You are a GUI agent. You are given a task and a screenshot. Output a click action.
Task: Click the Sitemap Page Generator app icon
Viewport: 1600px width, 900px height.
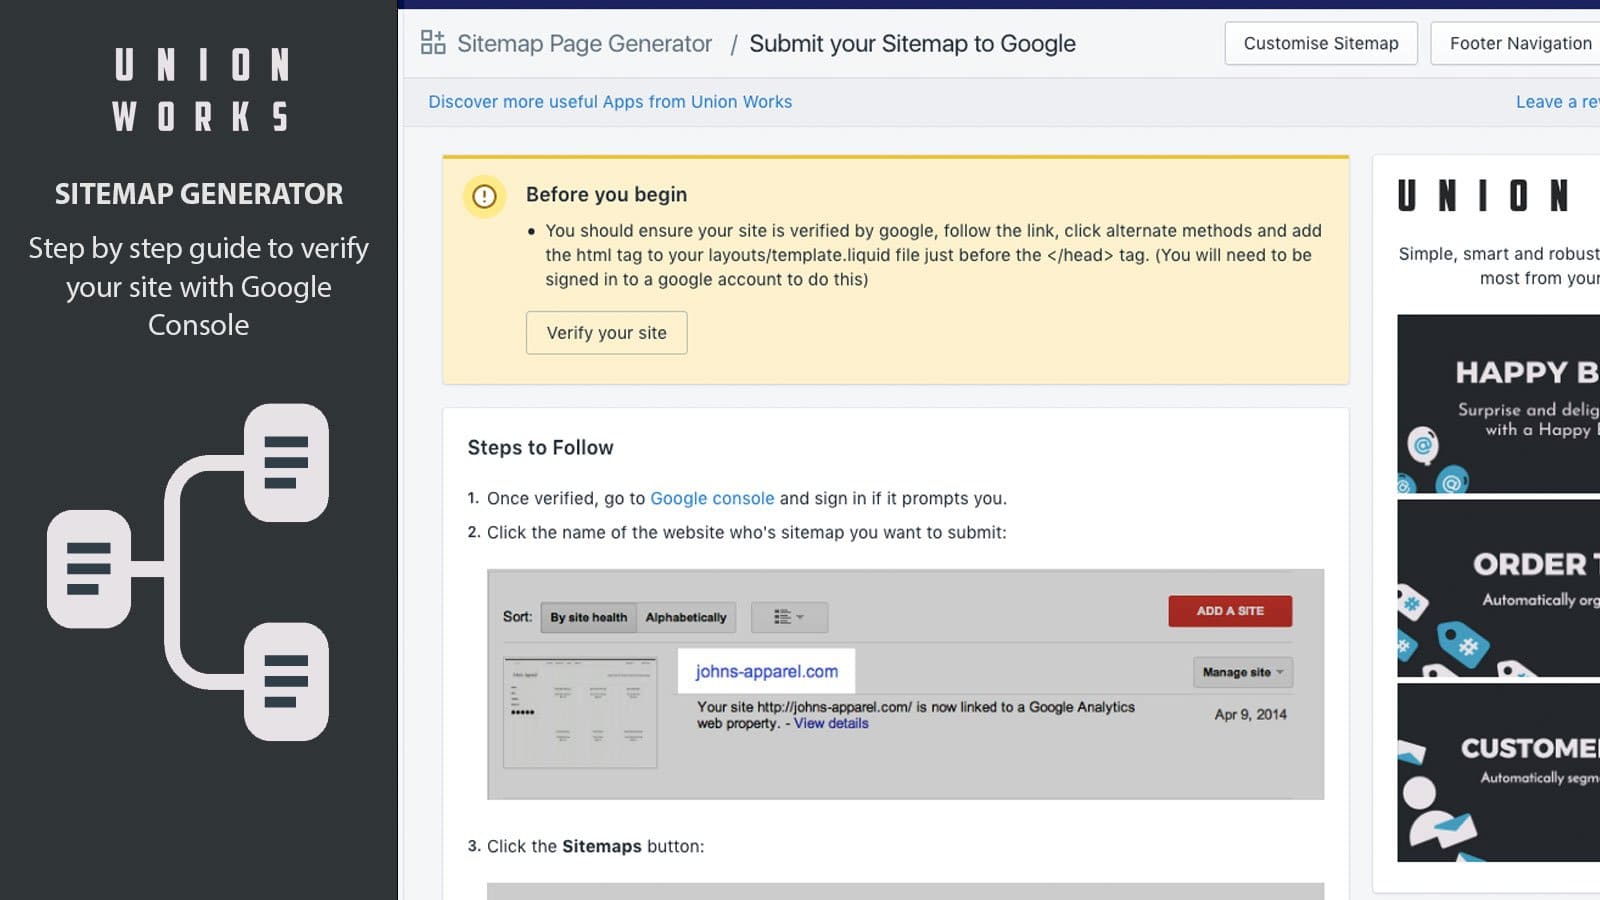pyautogui.click(x=433, y=42)
